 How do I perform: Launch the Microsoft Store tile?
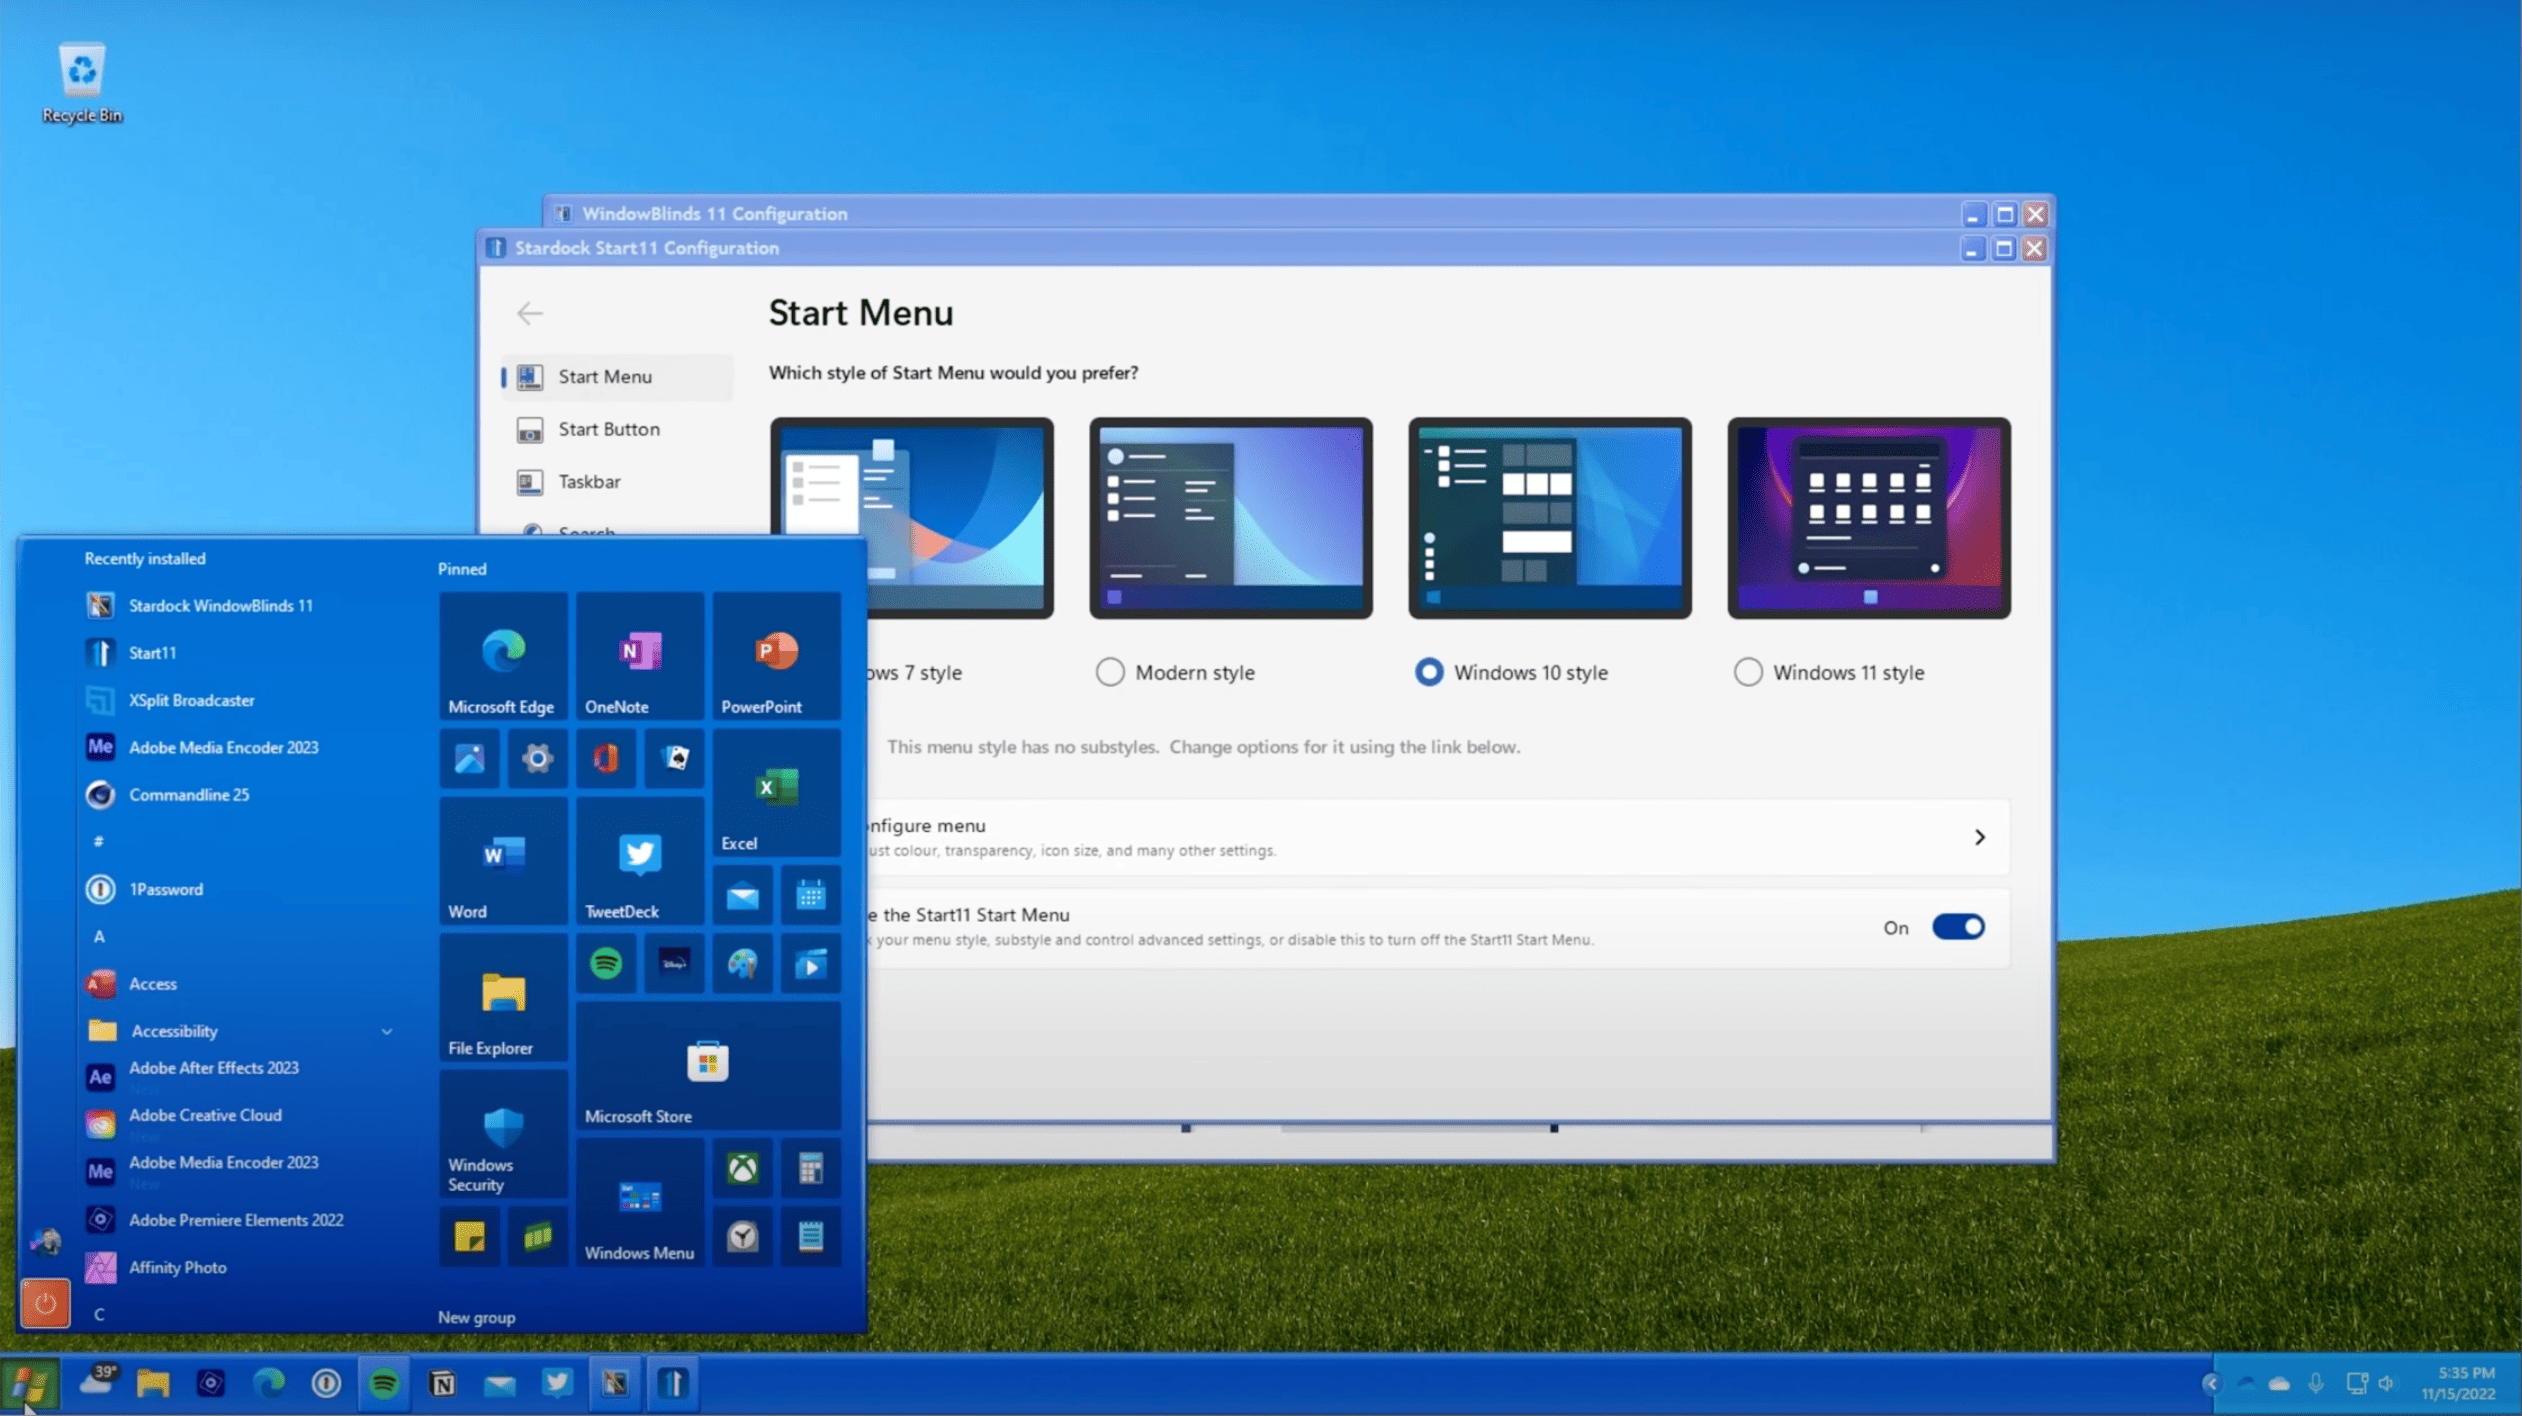[x=708, y=1065]
